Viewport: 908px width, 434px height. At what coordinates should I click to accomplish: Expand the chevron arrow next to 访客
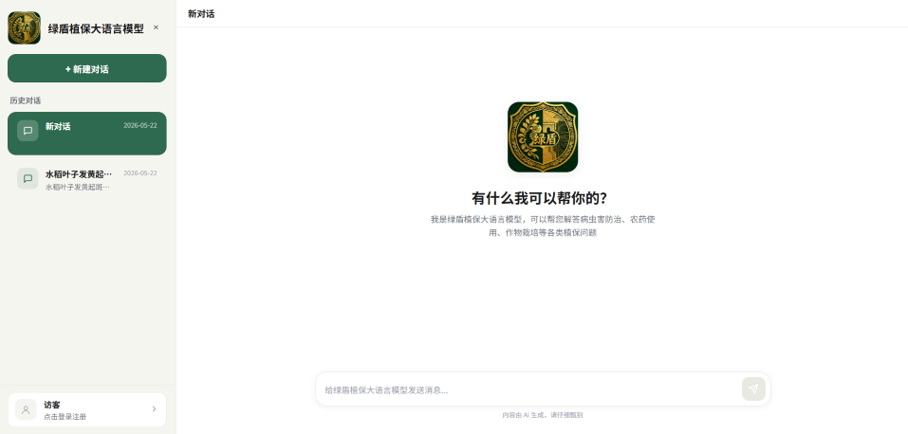point(154,409)
